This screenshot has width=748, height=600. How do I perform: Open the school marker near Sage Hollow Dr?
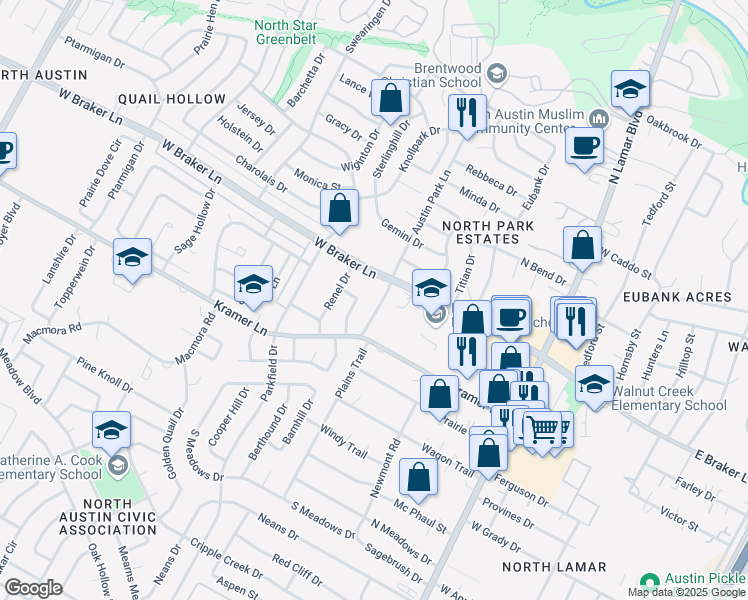pos(133,259)
